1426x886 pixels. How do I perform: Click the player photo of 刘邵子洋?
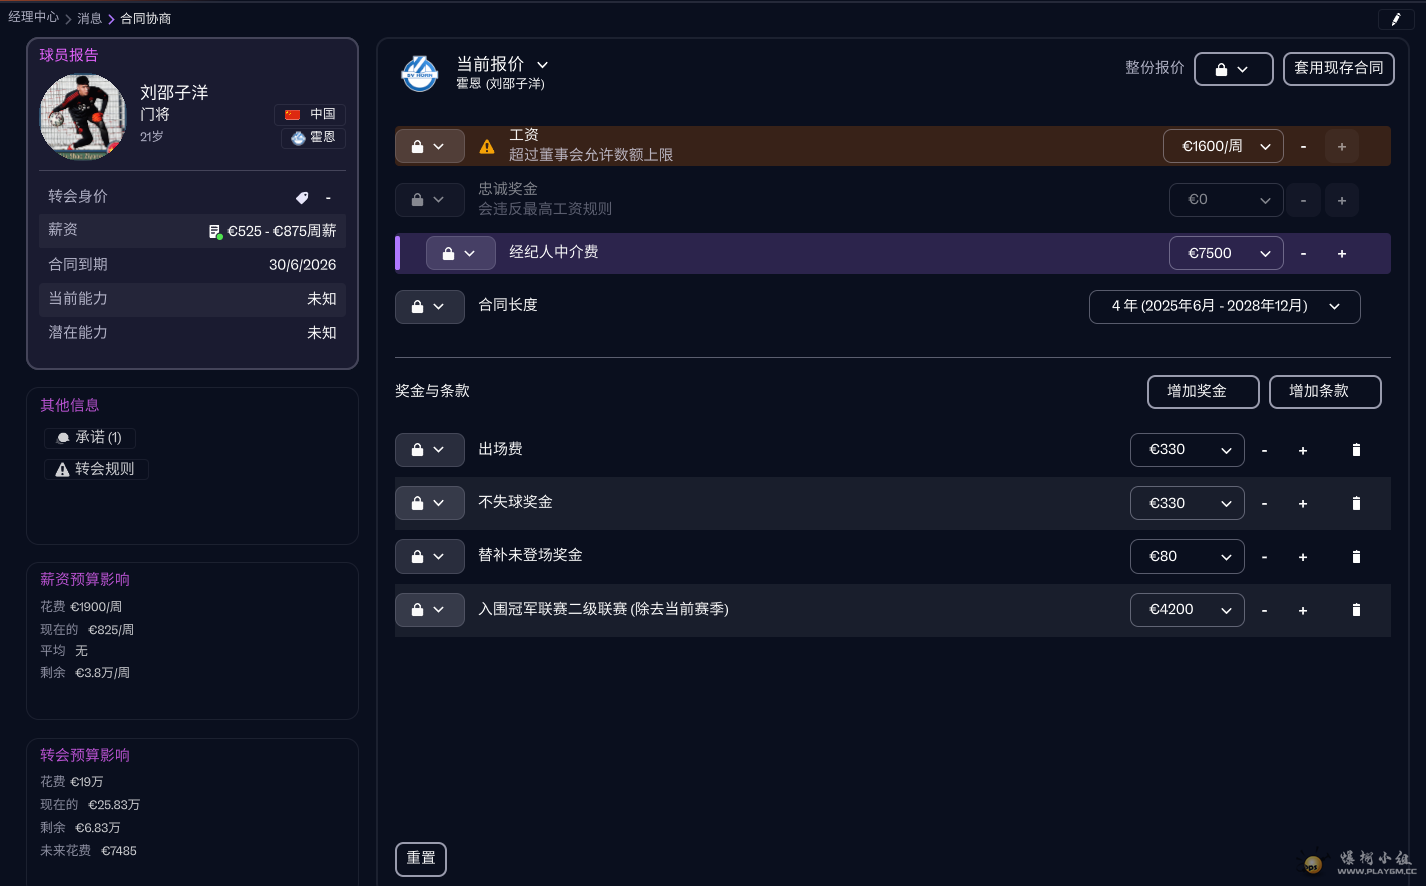83,117
